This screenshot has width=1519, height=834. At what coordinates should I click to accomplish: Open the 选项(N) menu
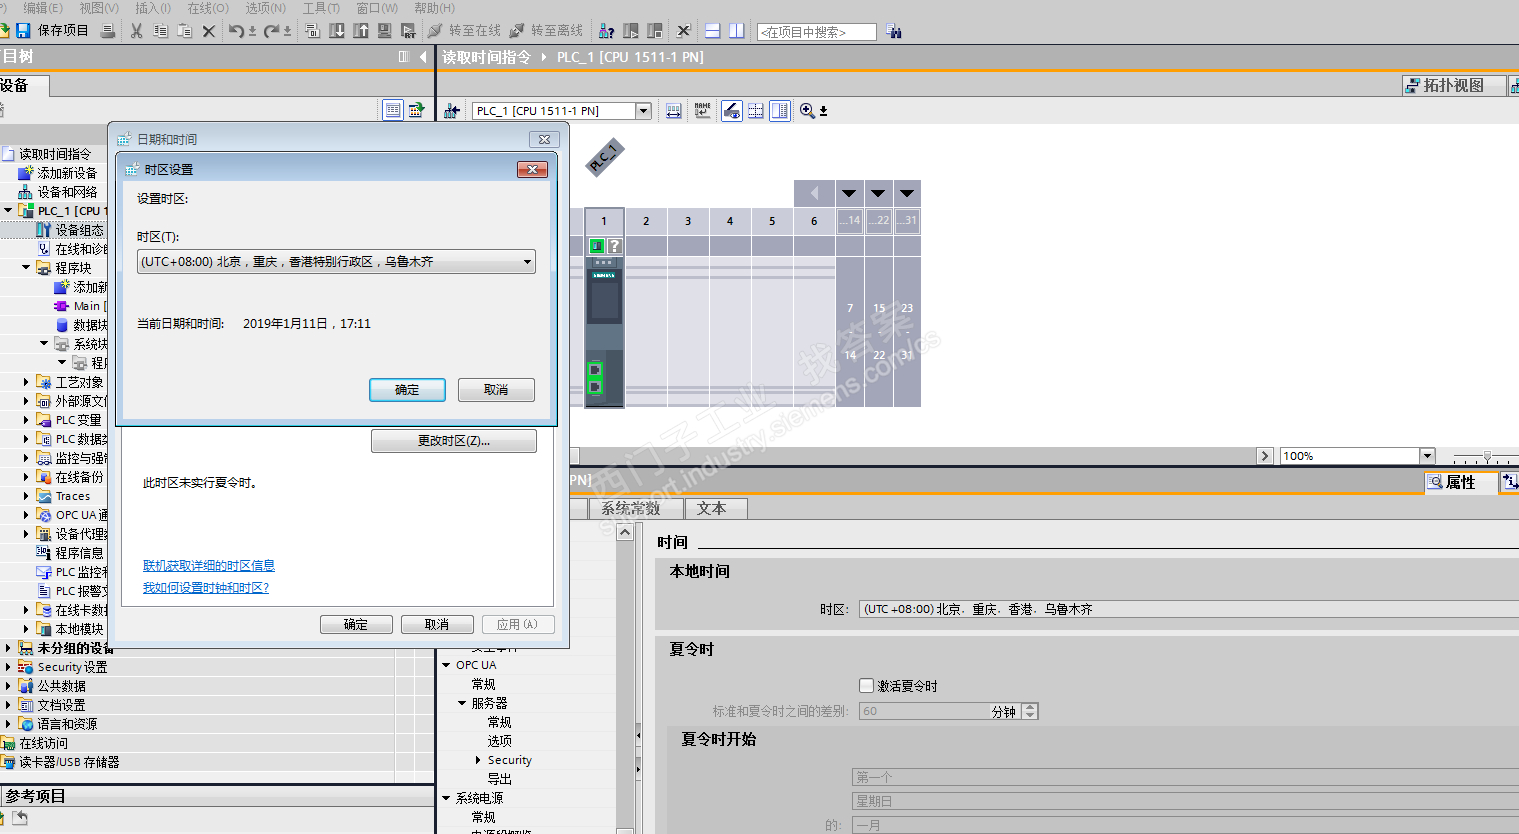[x=265, y=8]
